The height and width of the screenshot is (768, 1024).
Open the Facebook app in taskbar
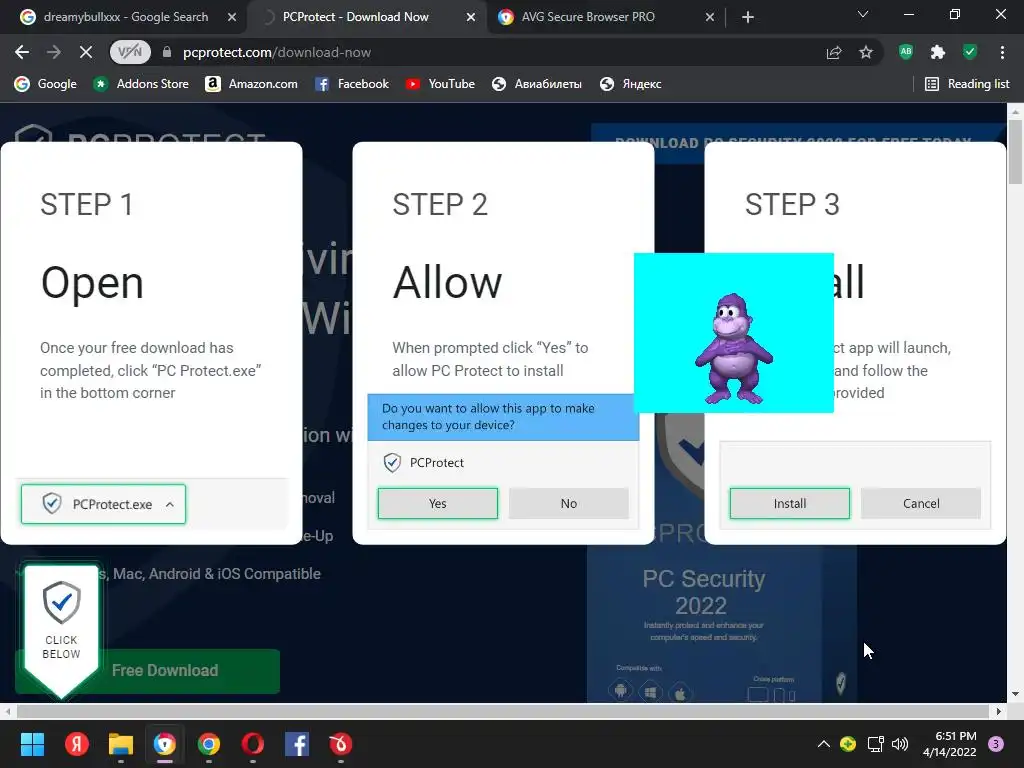click(297, 744)
